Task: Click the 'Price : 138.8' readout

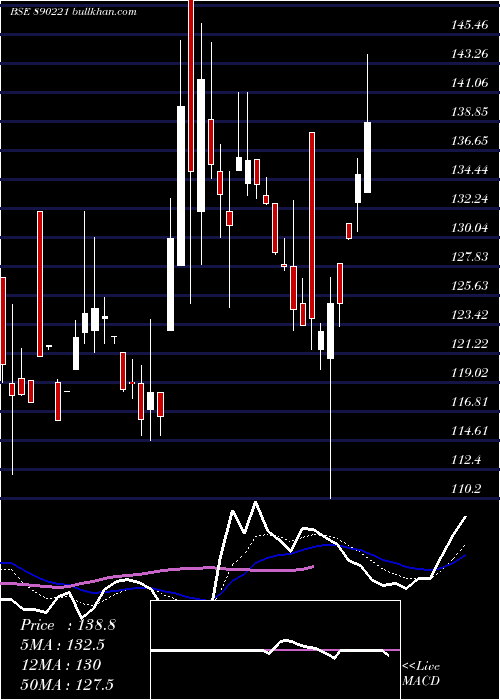Action: coord(68,625)
